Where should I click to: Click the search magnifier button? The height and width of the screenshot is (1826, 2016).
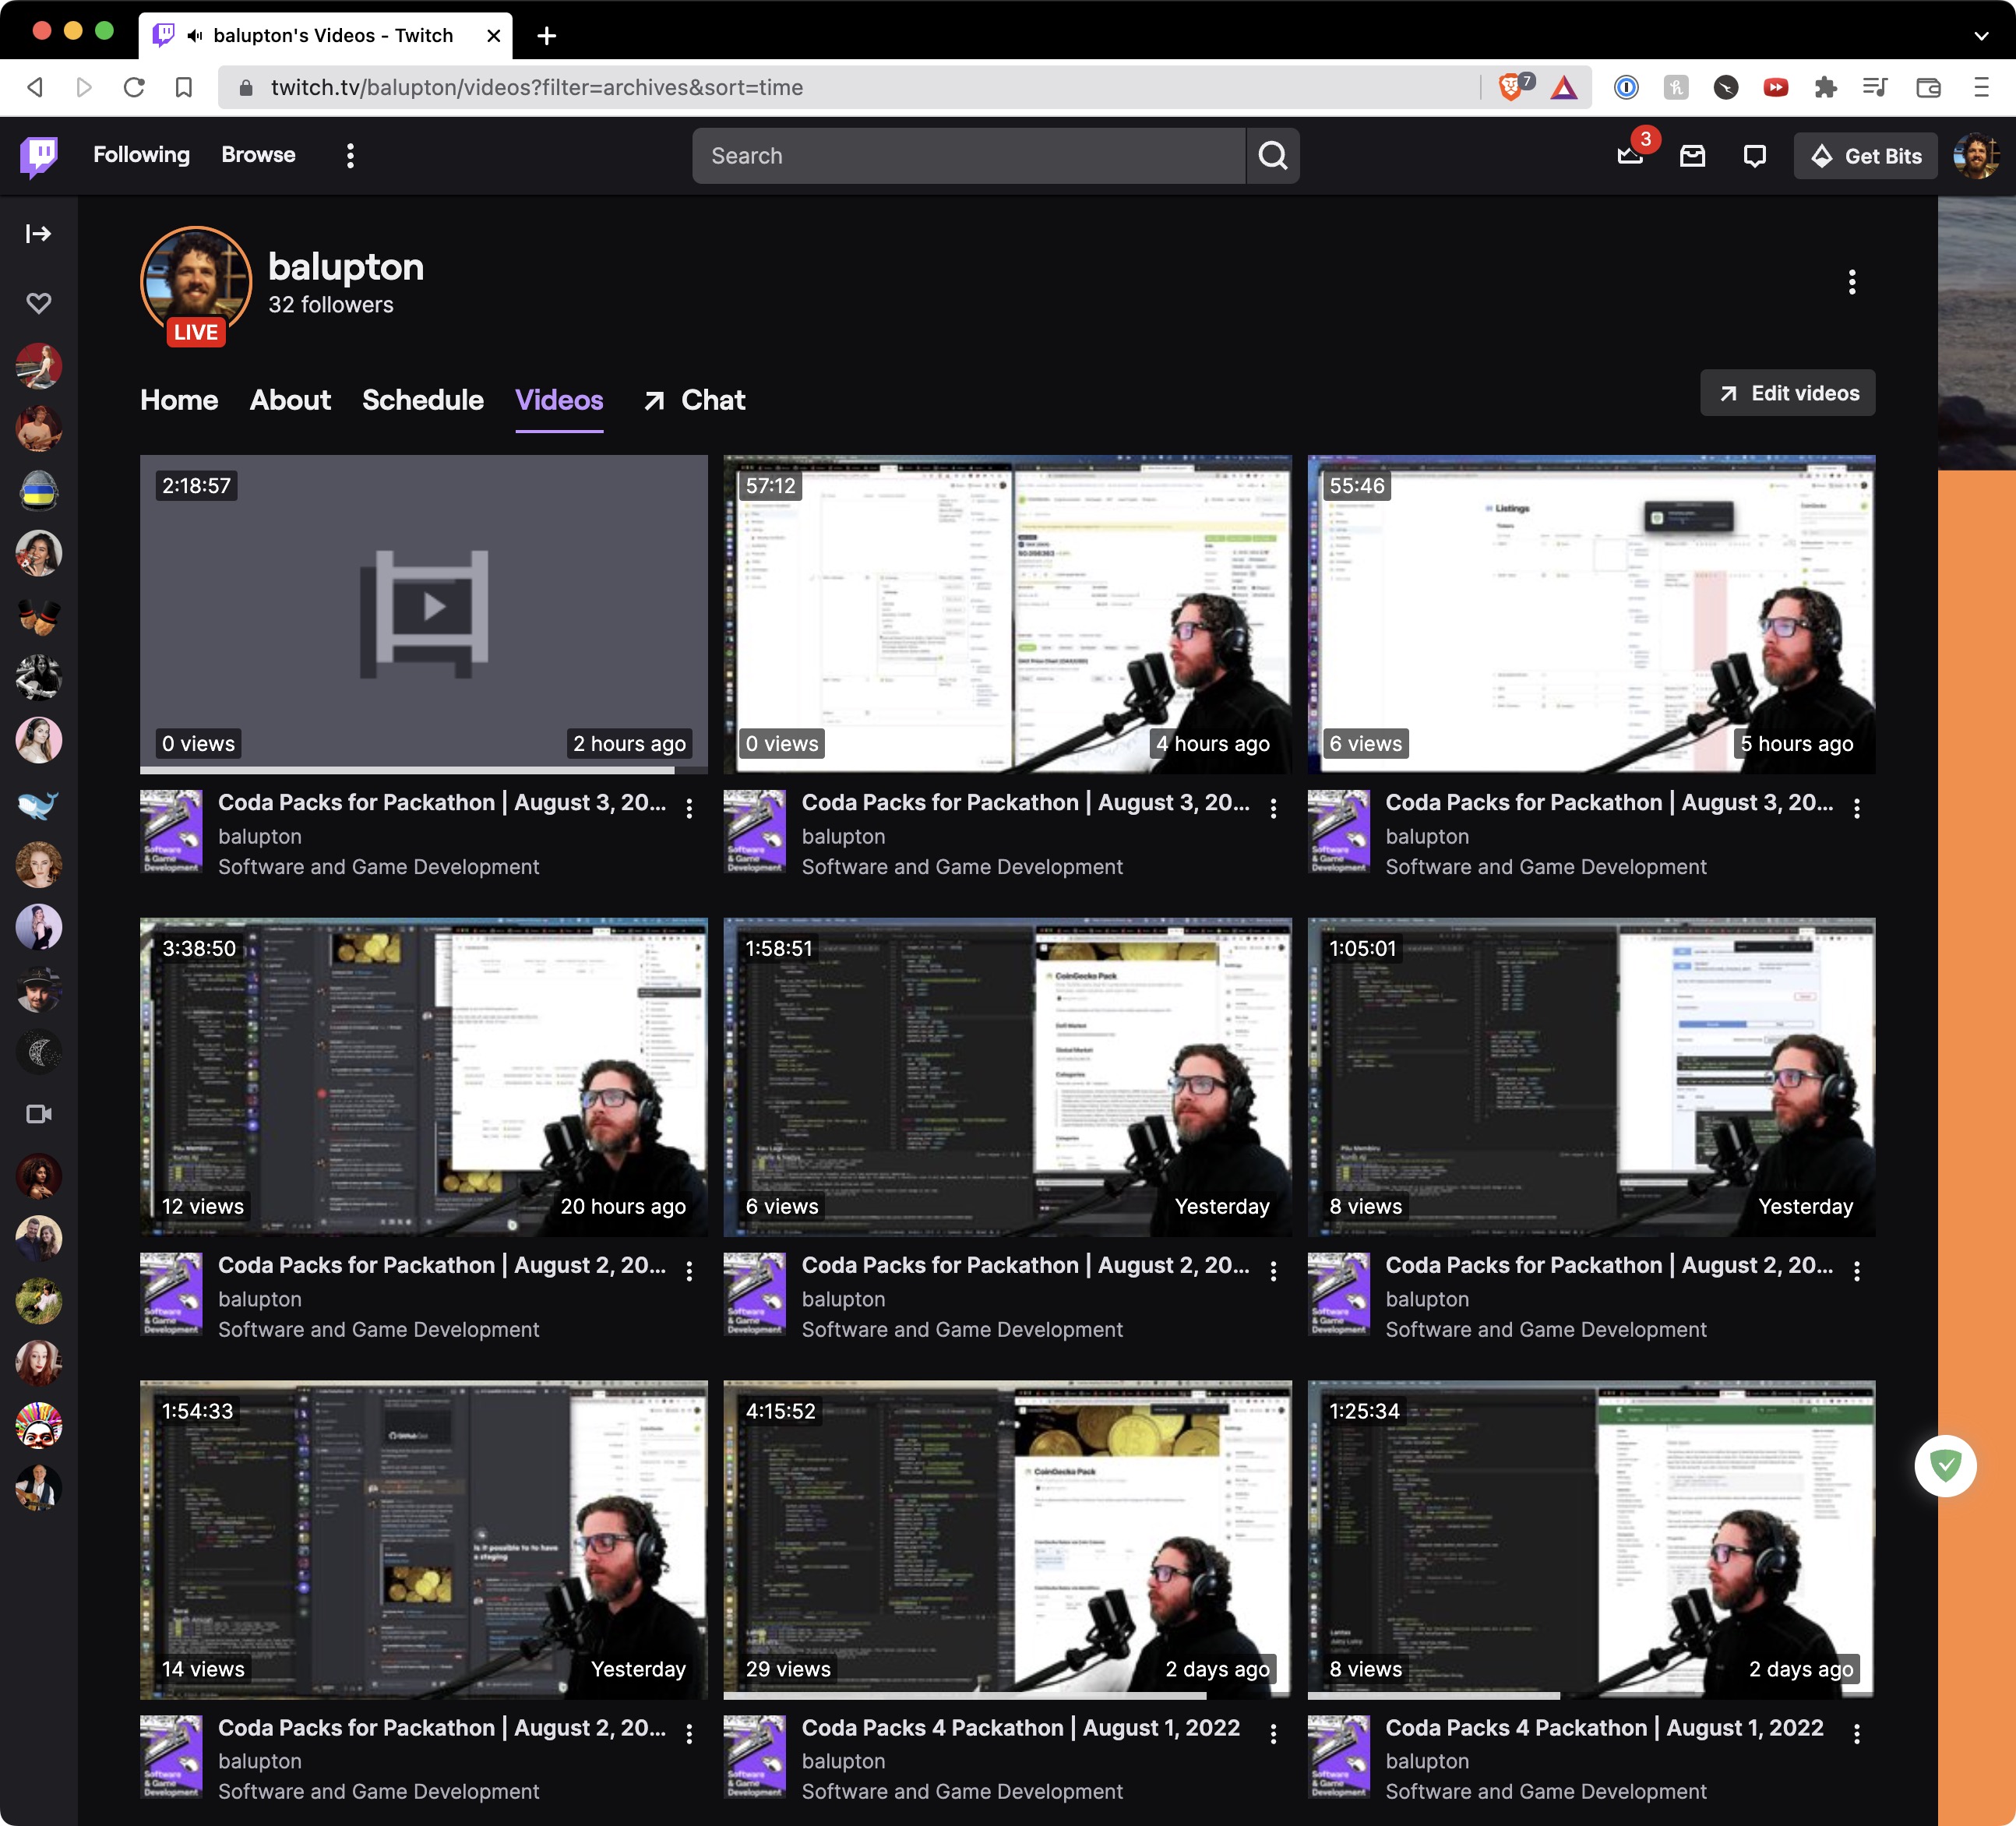[1272, 156]
